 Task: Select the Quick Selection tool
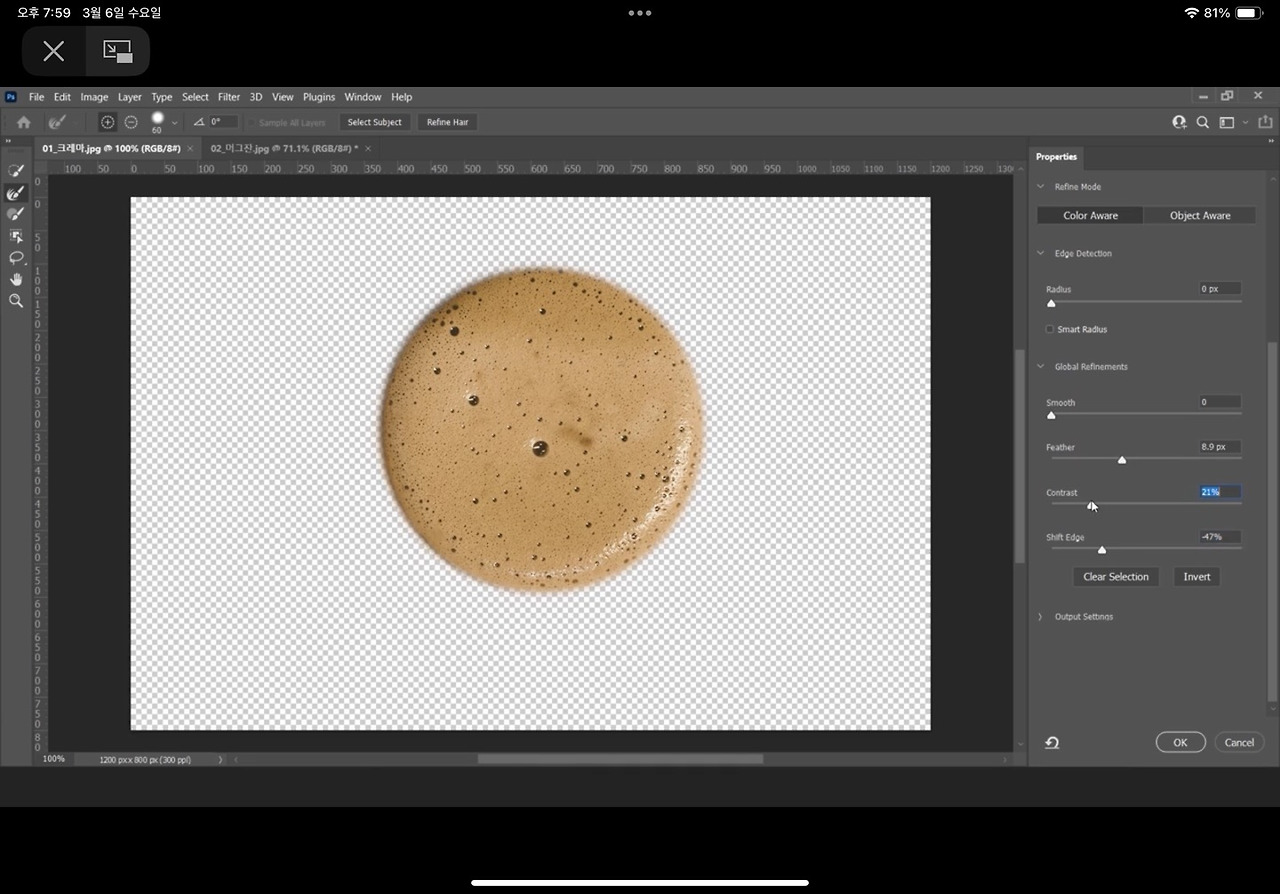[16, 171]
